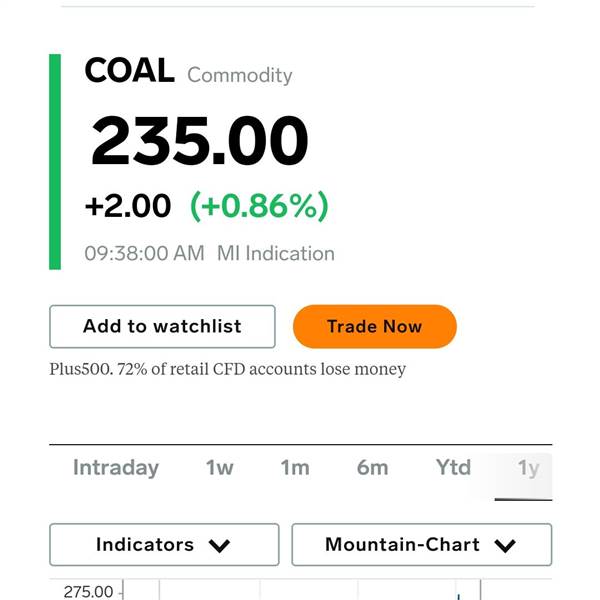Viewport: 600px width, 600px height.
Task: Click the Commodity category label
Action: 240,75
